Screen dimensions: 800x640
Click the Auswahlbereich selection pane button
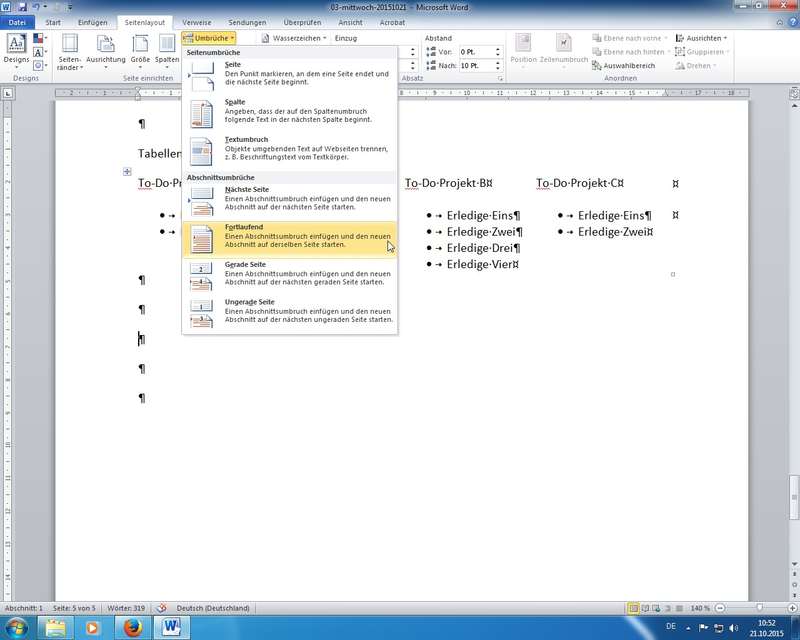[623, 65]
